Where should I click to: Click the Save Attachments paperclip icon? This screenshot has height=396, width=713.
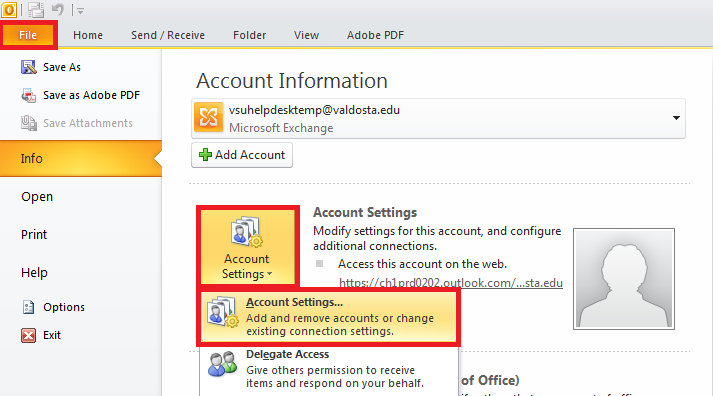pos(29,123)
